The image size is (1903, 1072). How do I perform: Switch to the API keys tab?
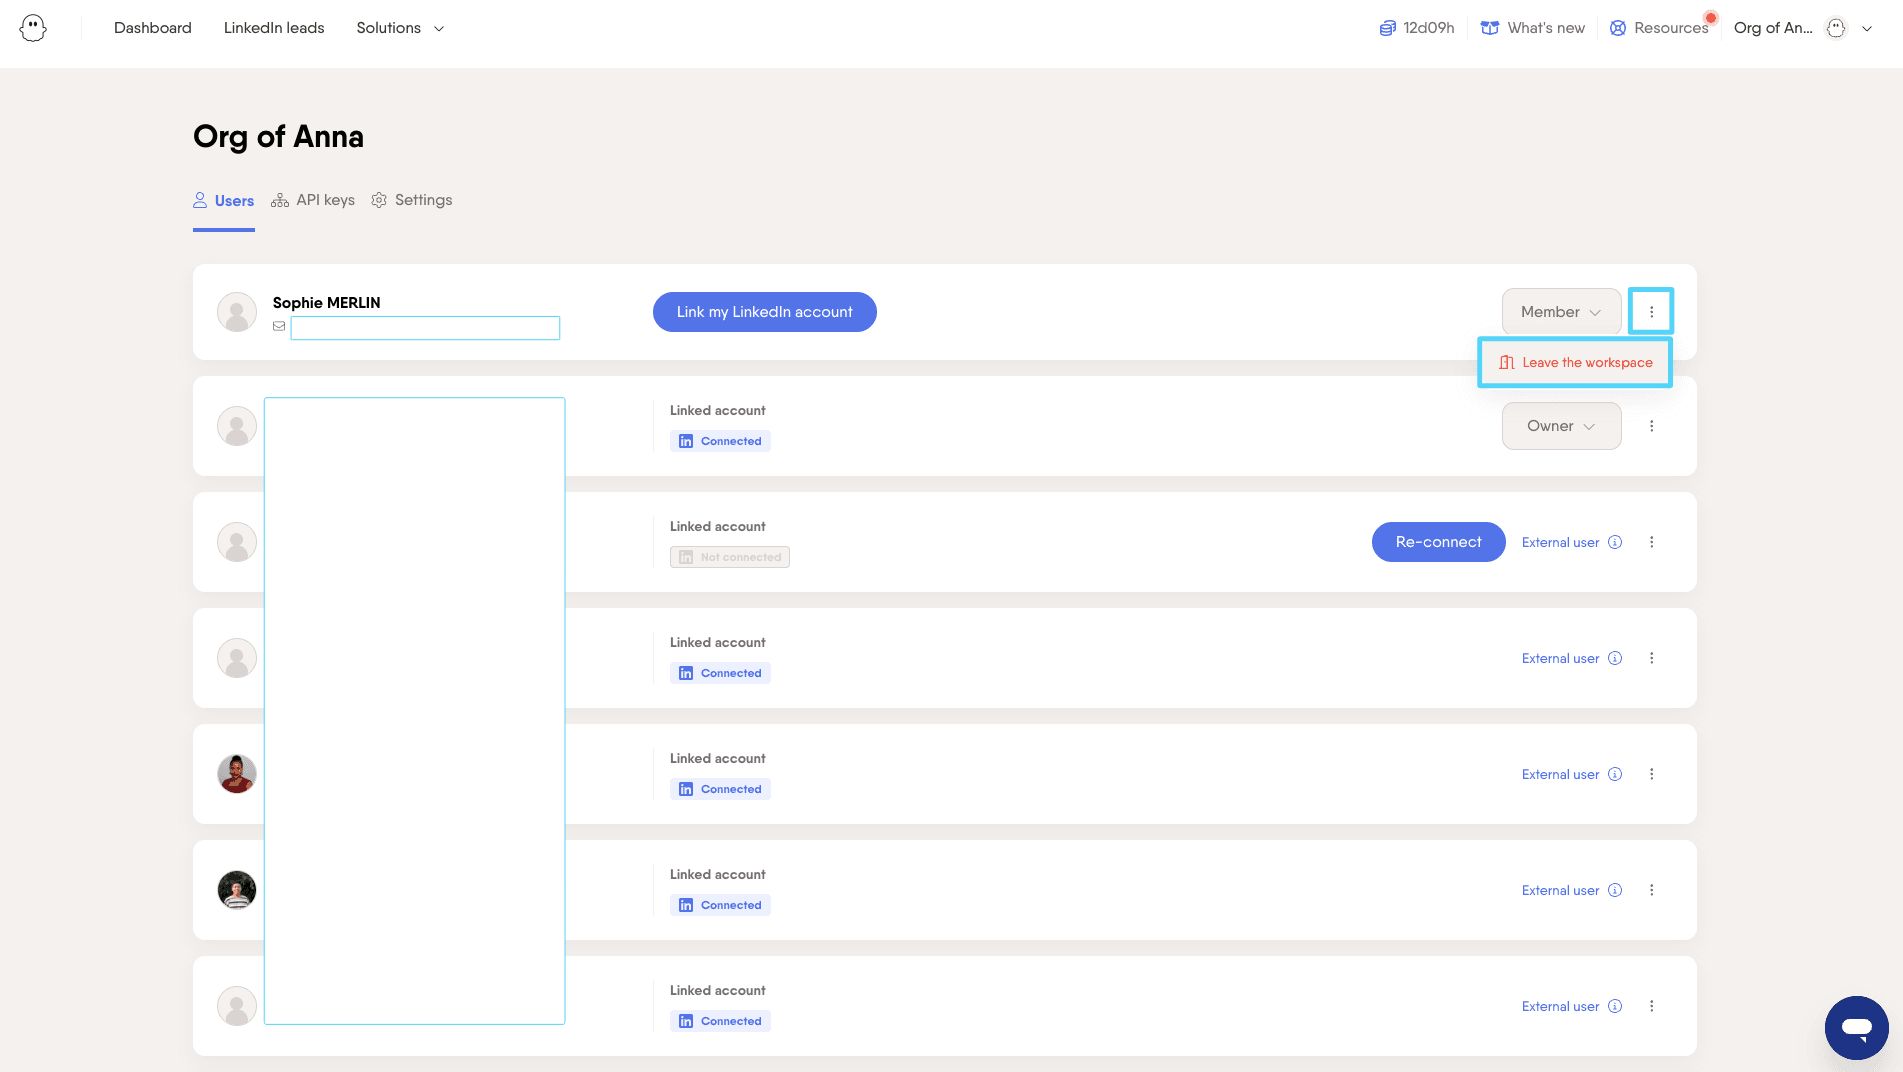pyautogui.click(x=313, y=200)
